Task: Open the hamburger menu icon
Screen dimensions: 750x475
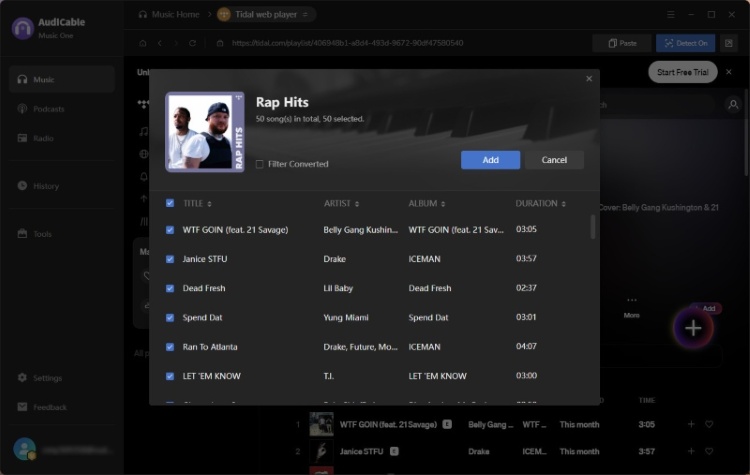Action: coord(671,14)
